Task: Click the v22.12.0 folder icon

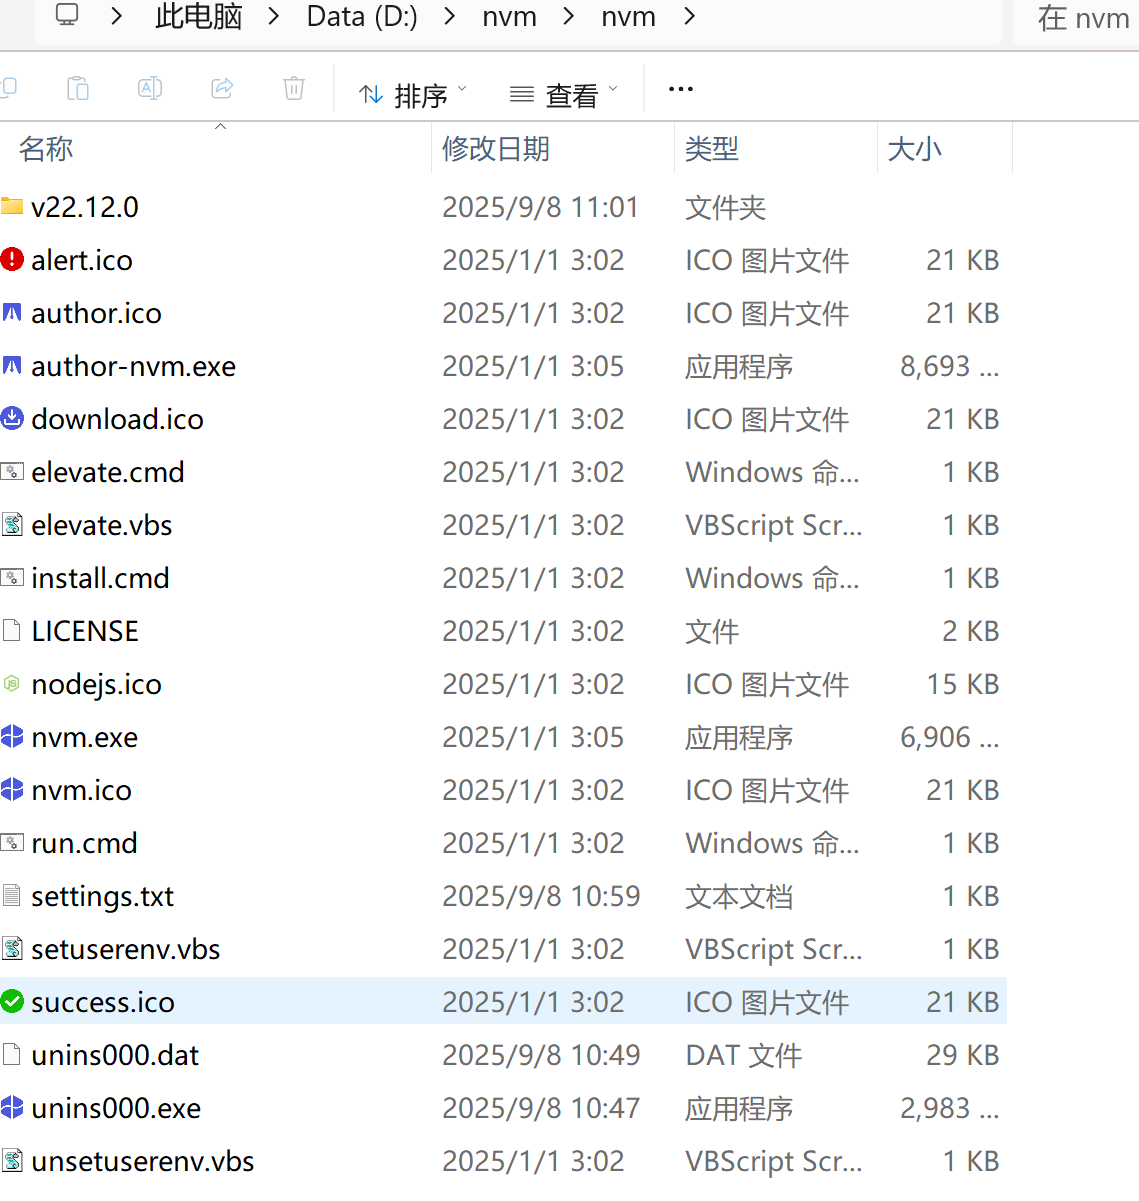Action: click(x=12, y=207)
